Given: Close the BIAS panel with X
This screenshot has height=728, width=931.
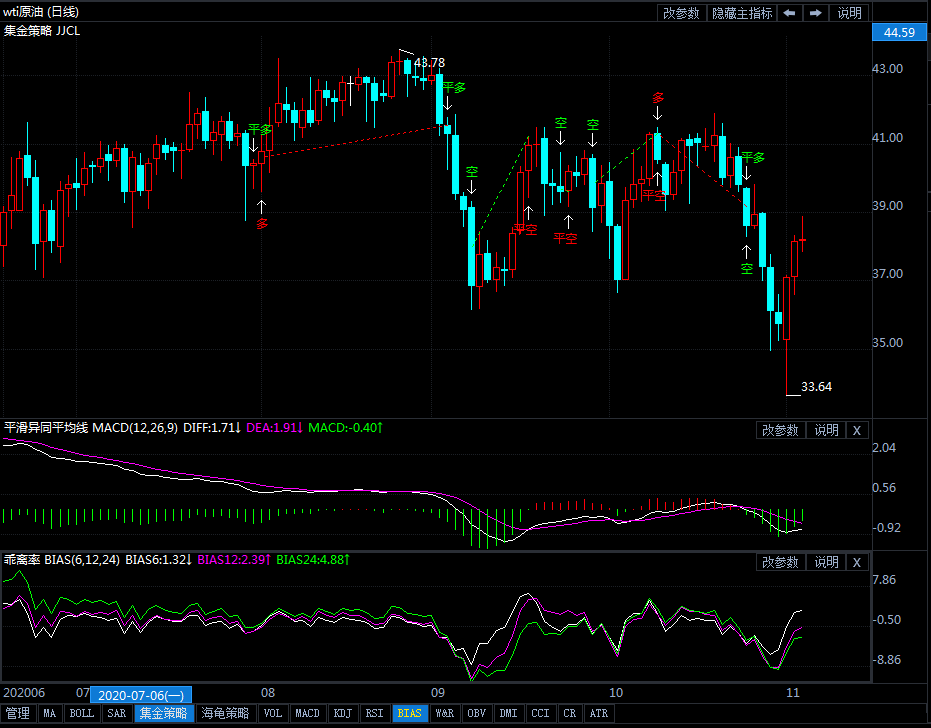Looking at the screenshot, I should pos(856,562).
